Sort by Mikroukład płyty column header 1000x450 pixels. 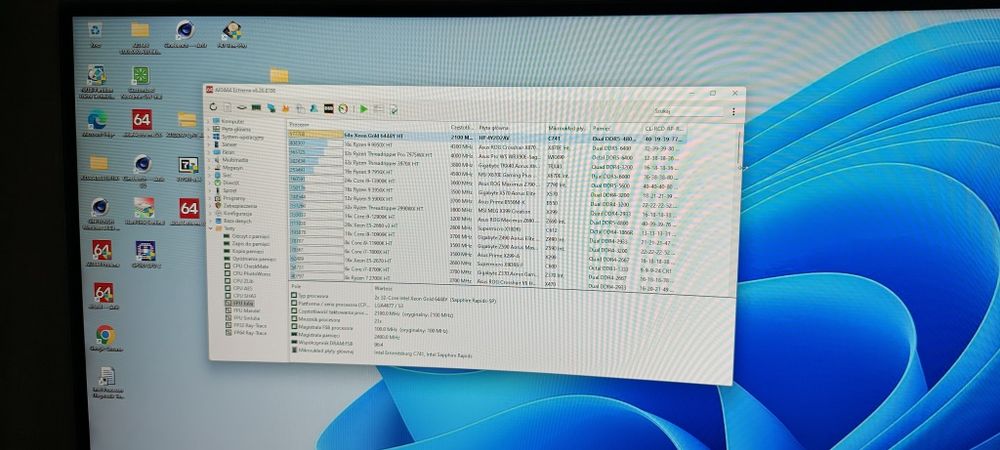[x=568, y=129]
